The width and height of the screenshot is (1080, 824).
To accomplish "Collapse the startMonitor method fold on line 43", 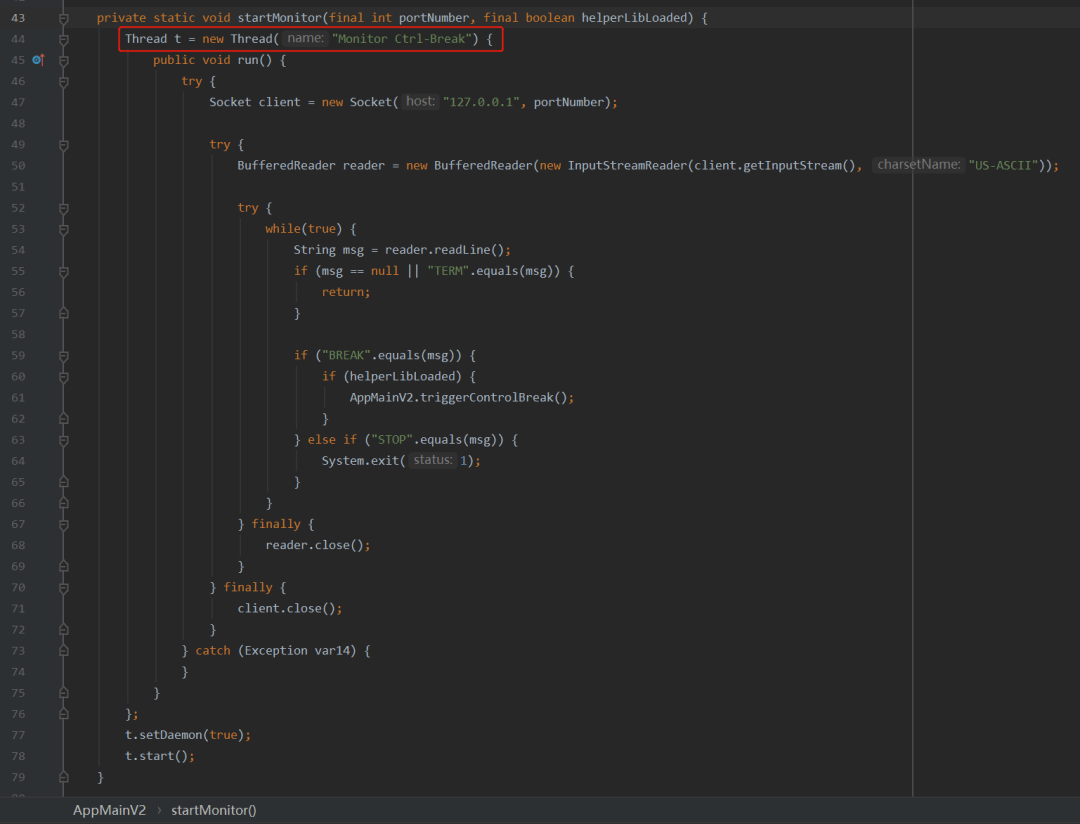I will point(63,19).
